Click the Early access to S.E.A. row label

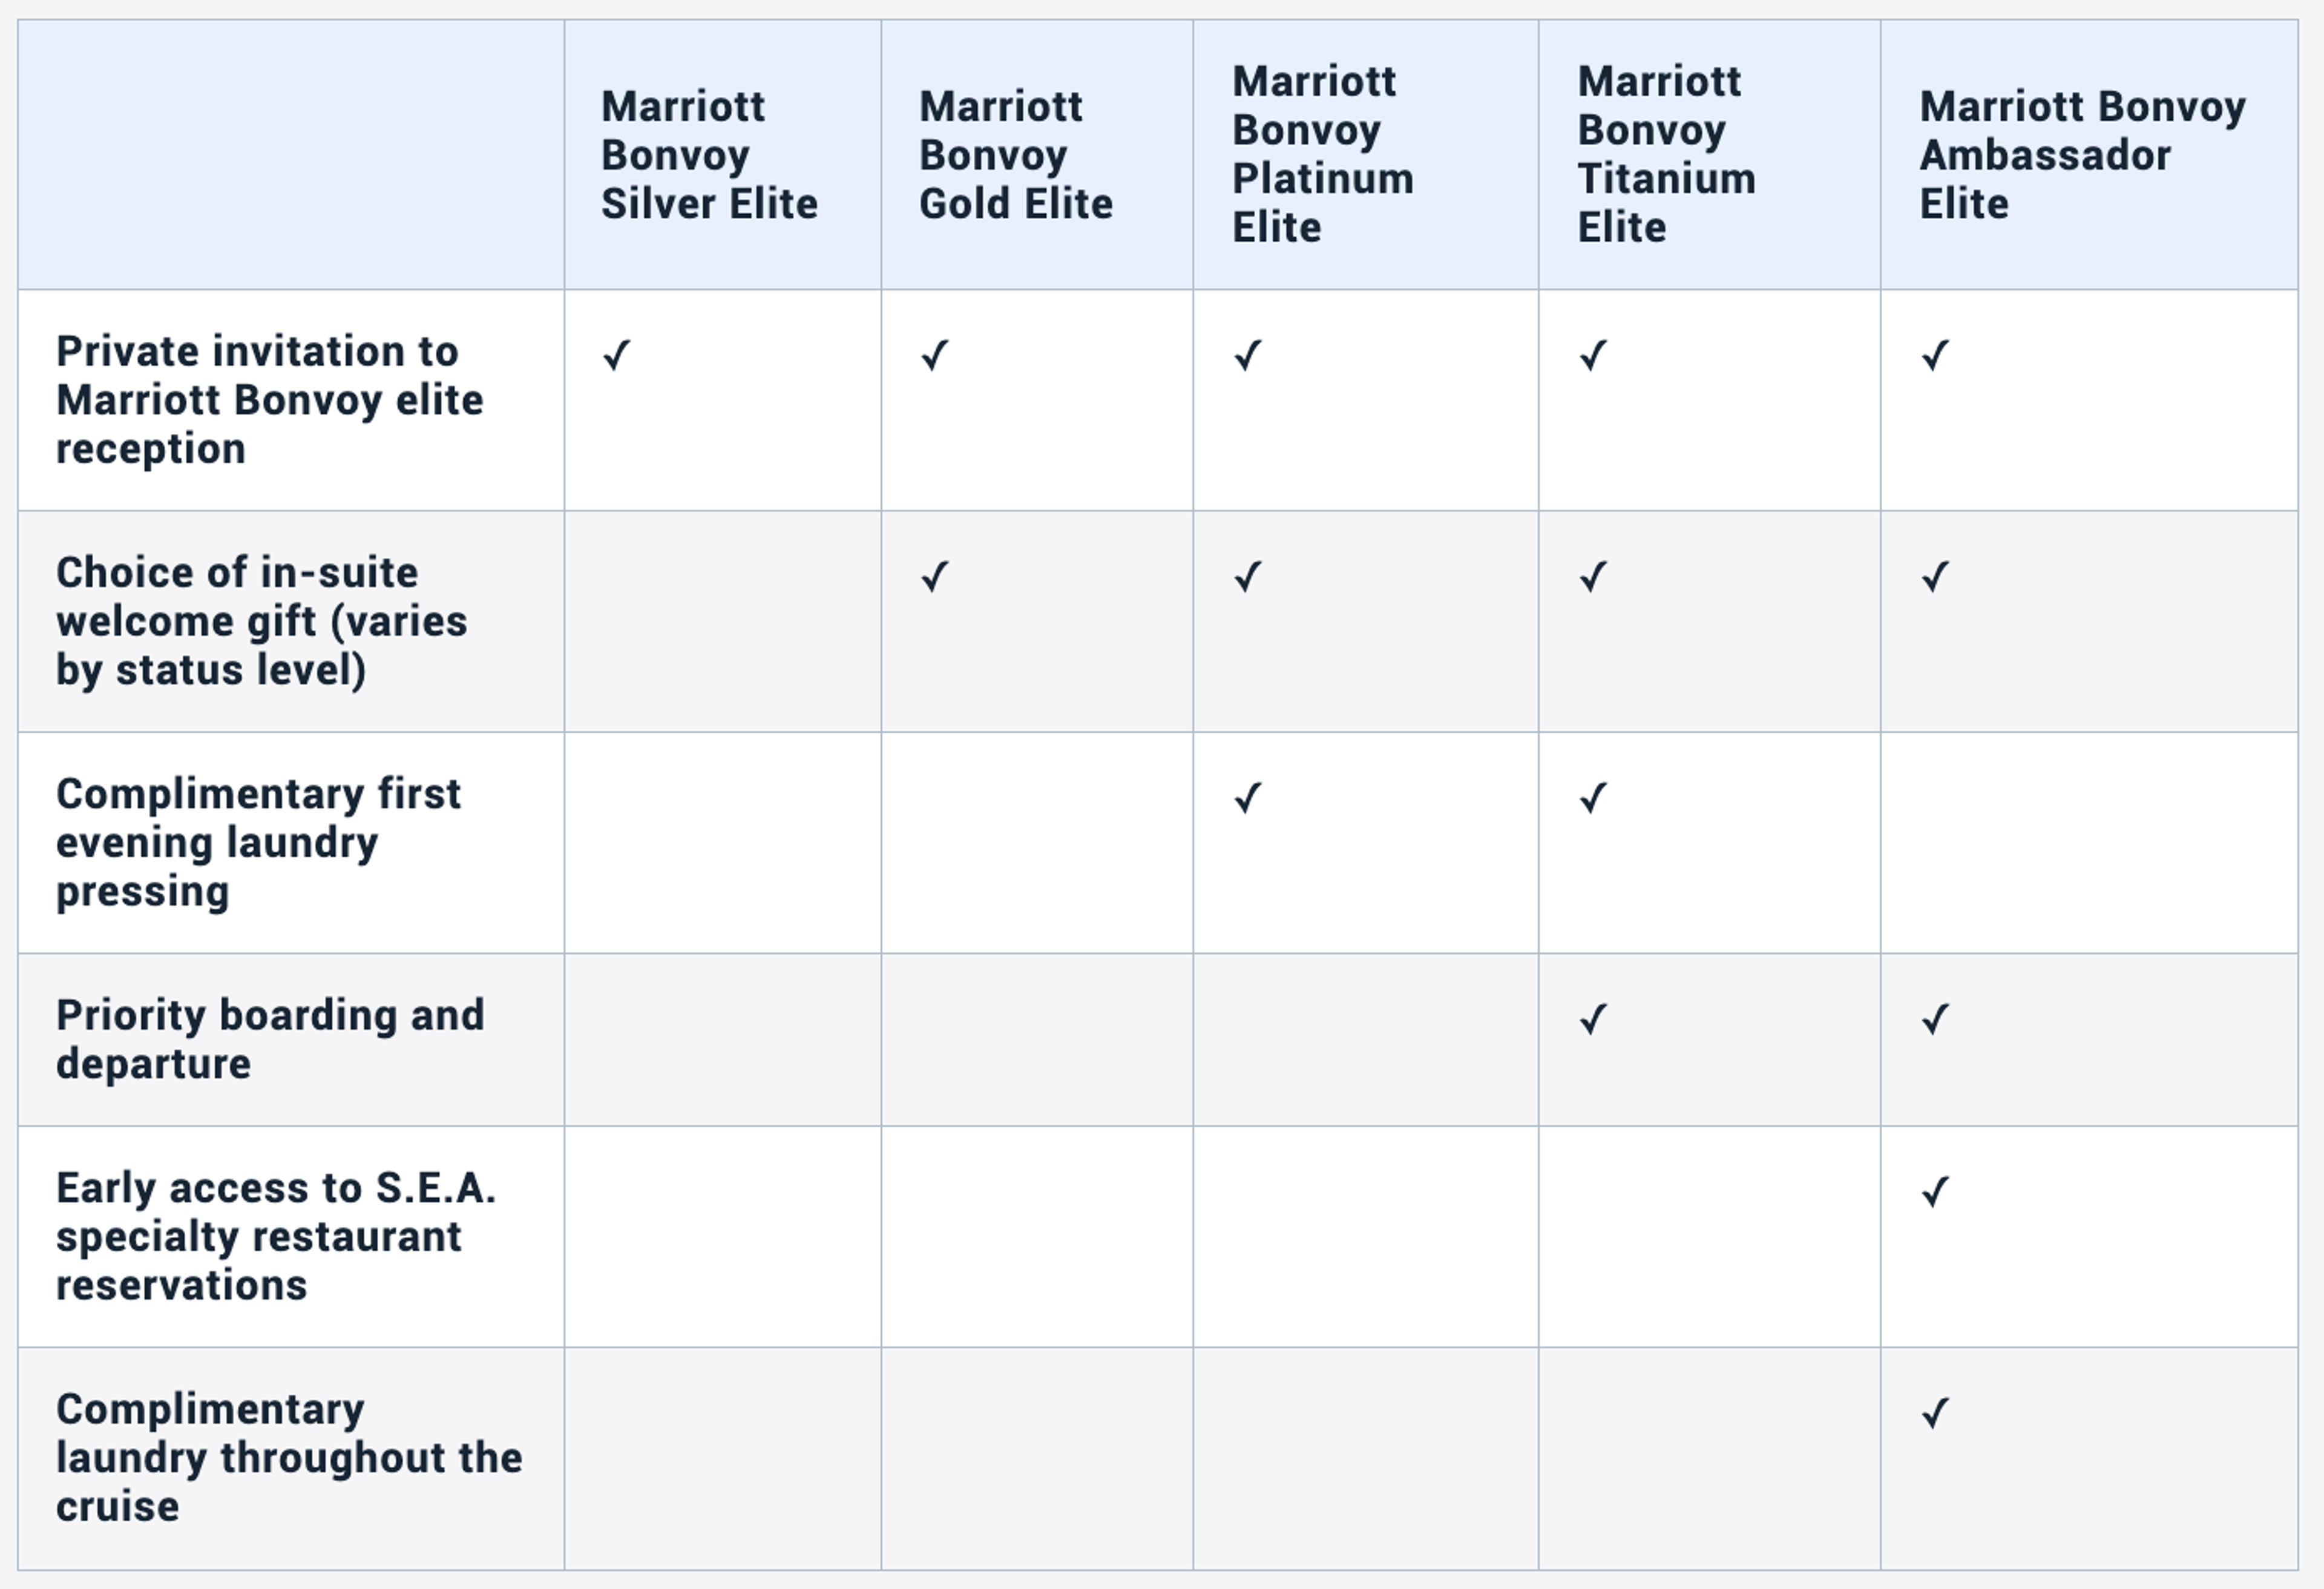(x=276, y=1236)
